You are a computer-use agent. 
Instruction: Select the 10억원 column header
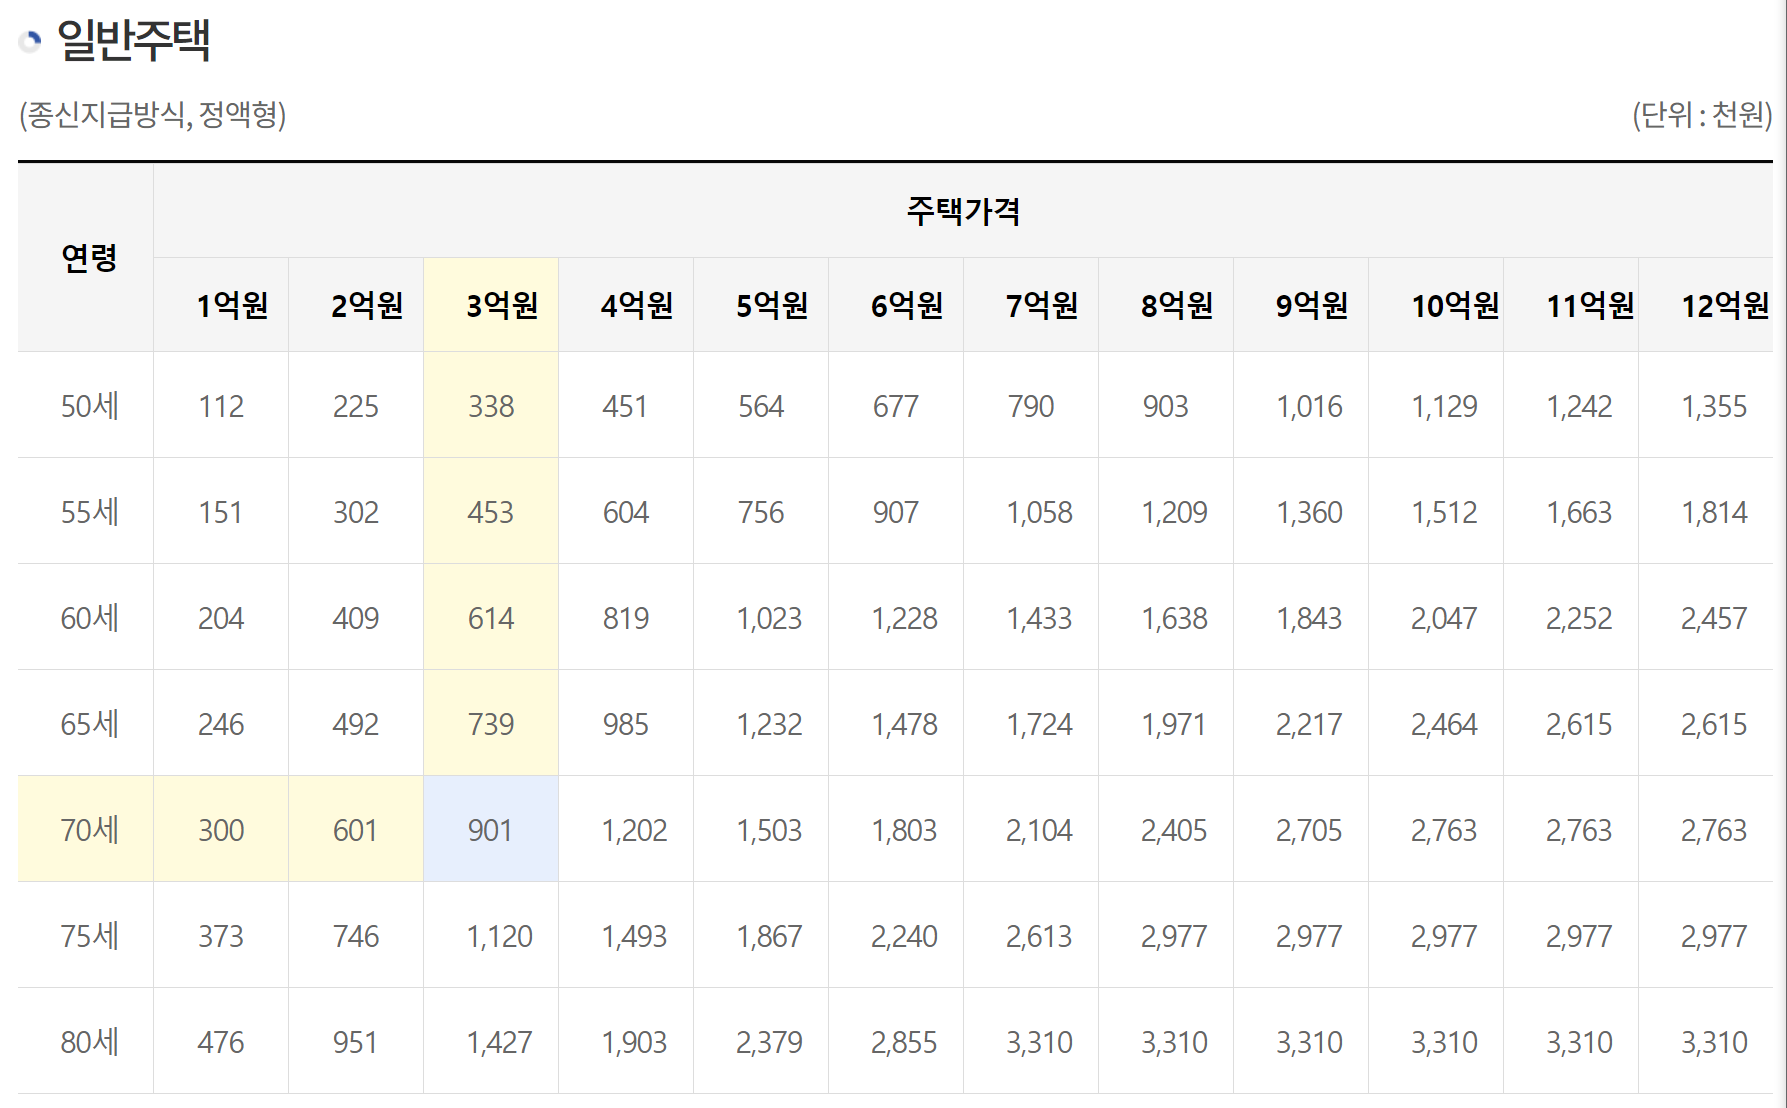point(1436,305)
